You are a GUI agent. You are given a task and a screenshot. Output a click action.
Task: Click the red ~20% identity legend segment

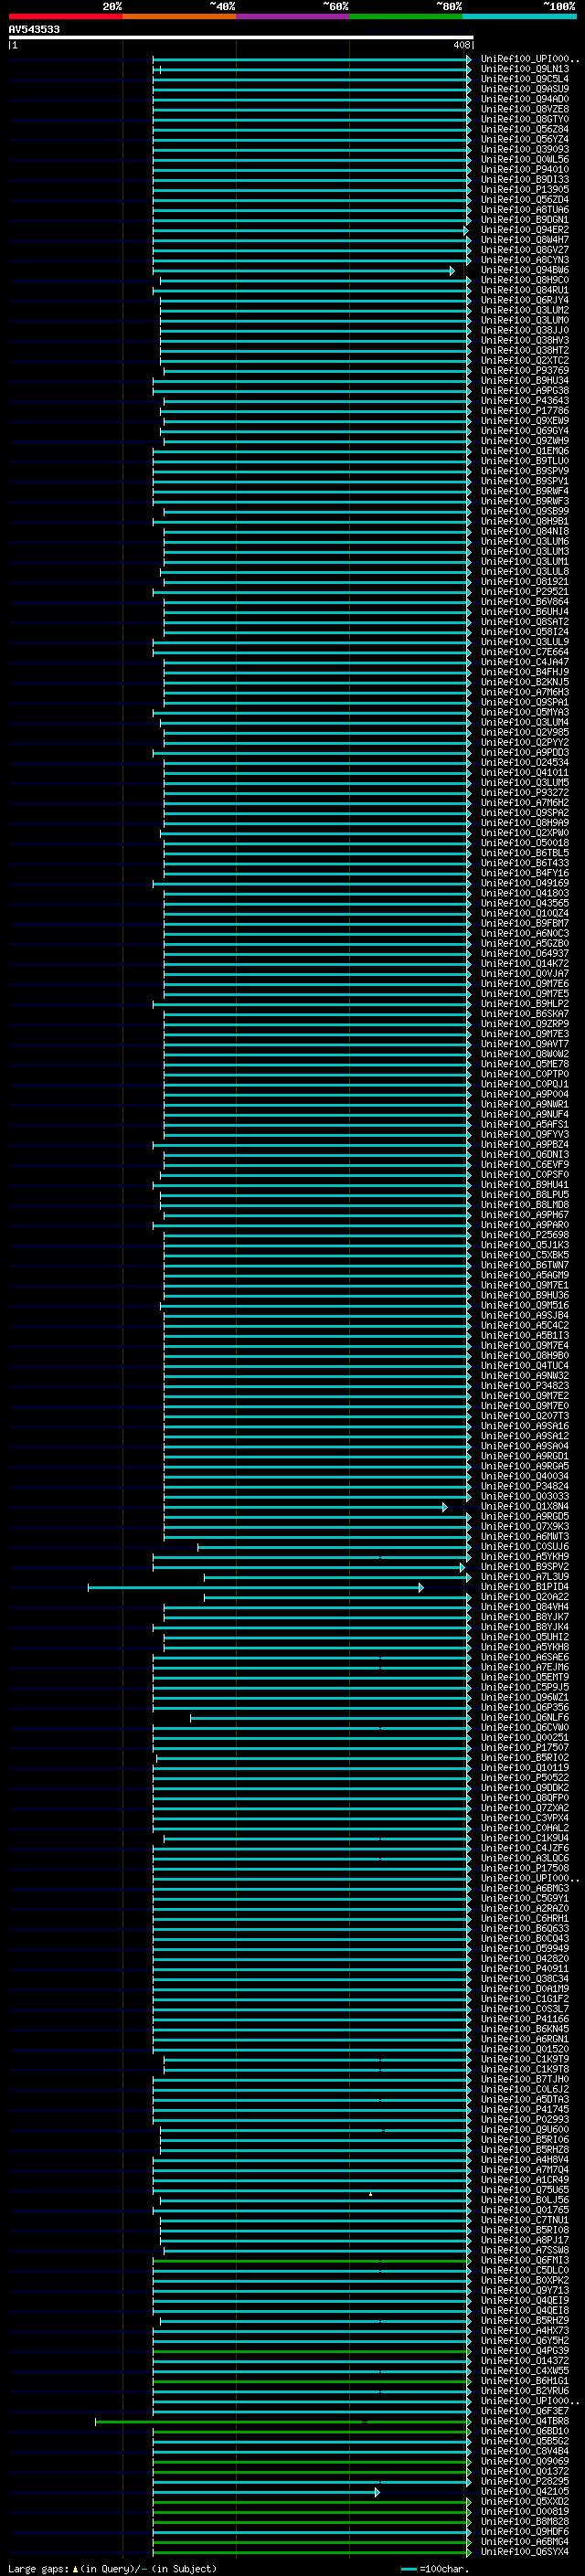65,16
